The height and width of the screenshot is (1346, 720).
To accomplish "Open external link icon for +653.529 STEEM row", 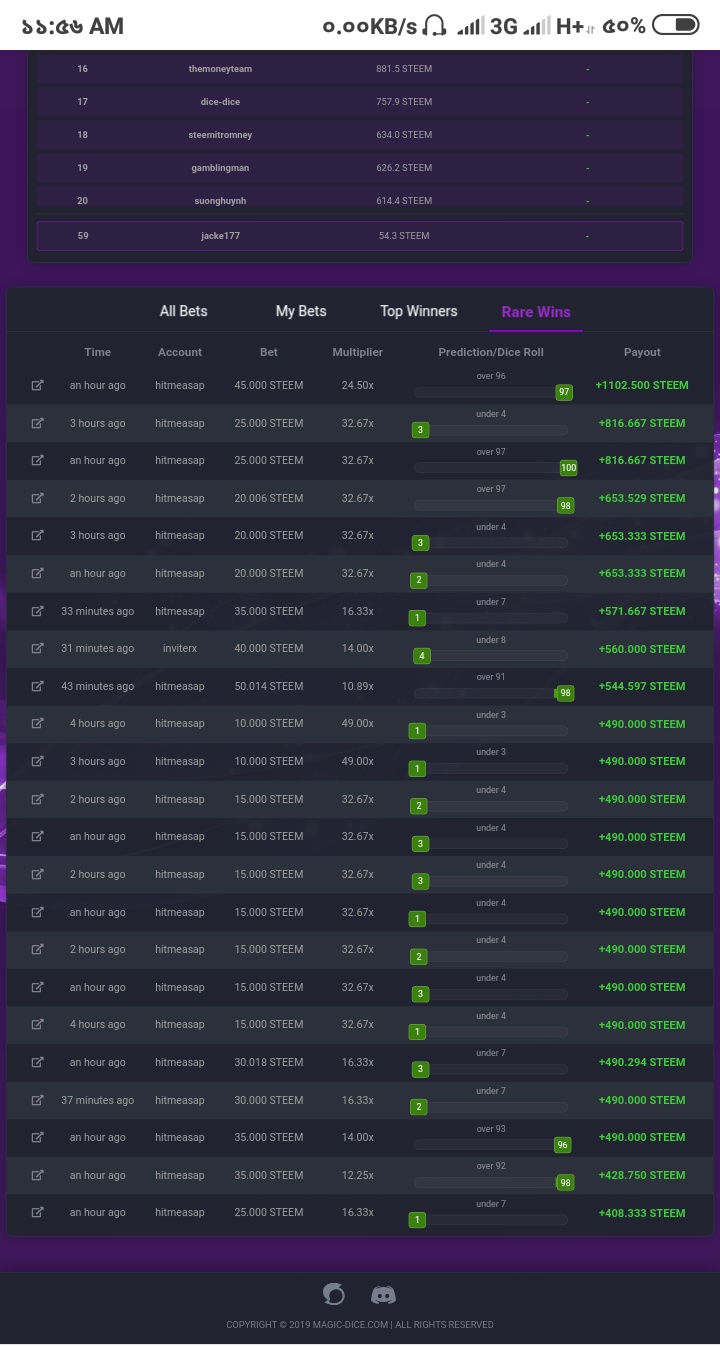I will 38,498.
